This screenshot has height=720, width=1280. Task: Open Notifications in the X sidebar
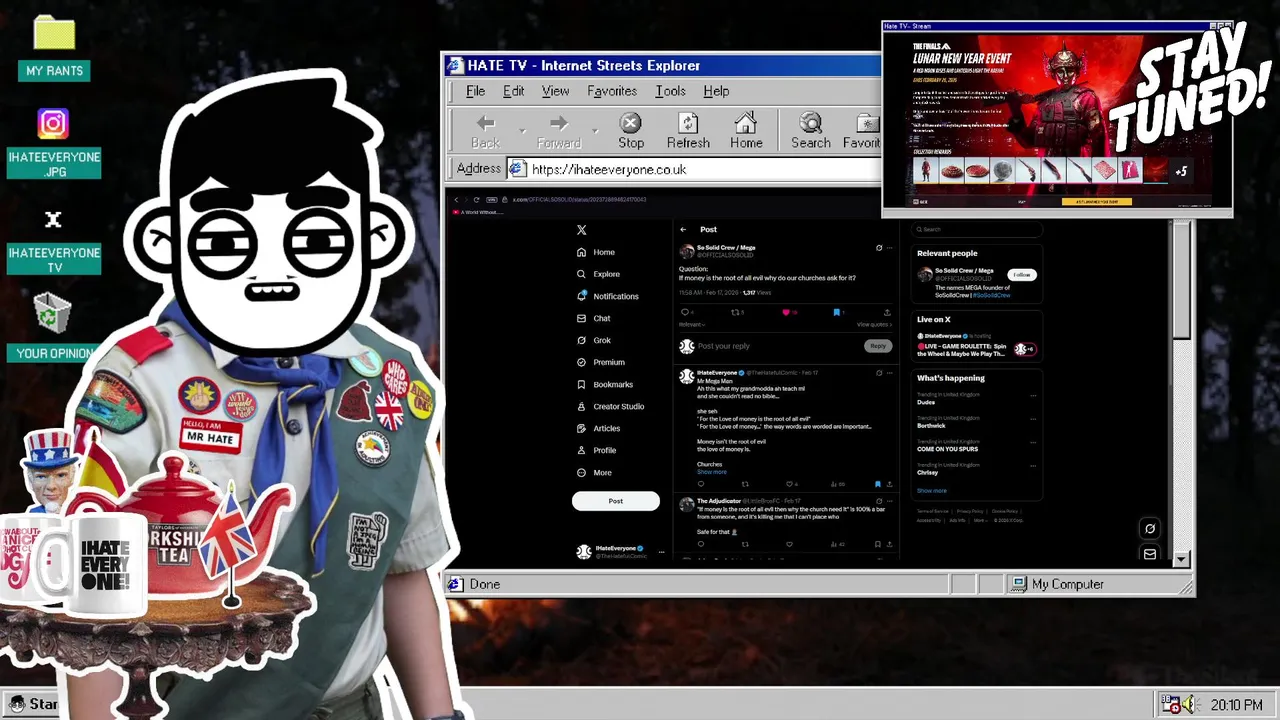607,296
